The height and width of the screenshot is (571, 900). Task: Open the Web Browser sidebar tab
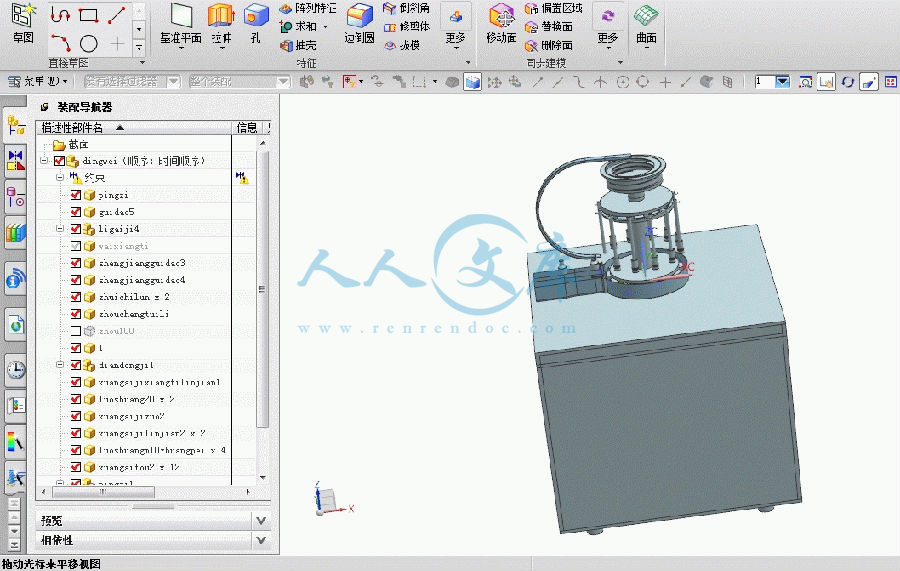click(15, 325)
